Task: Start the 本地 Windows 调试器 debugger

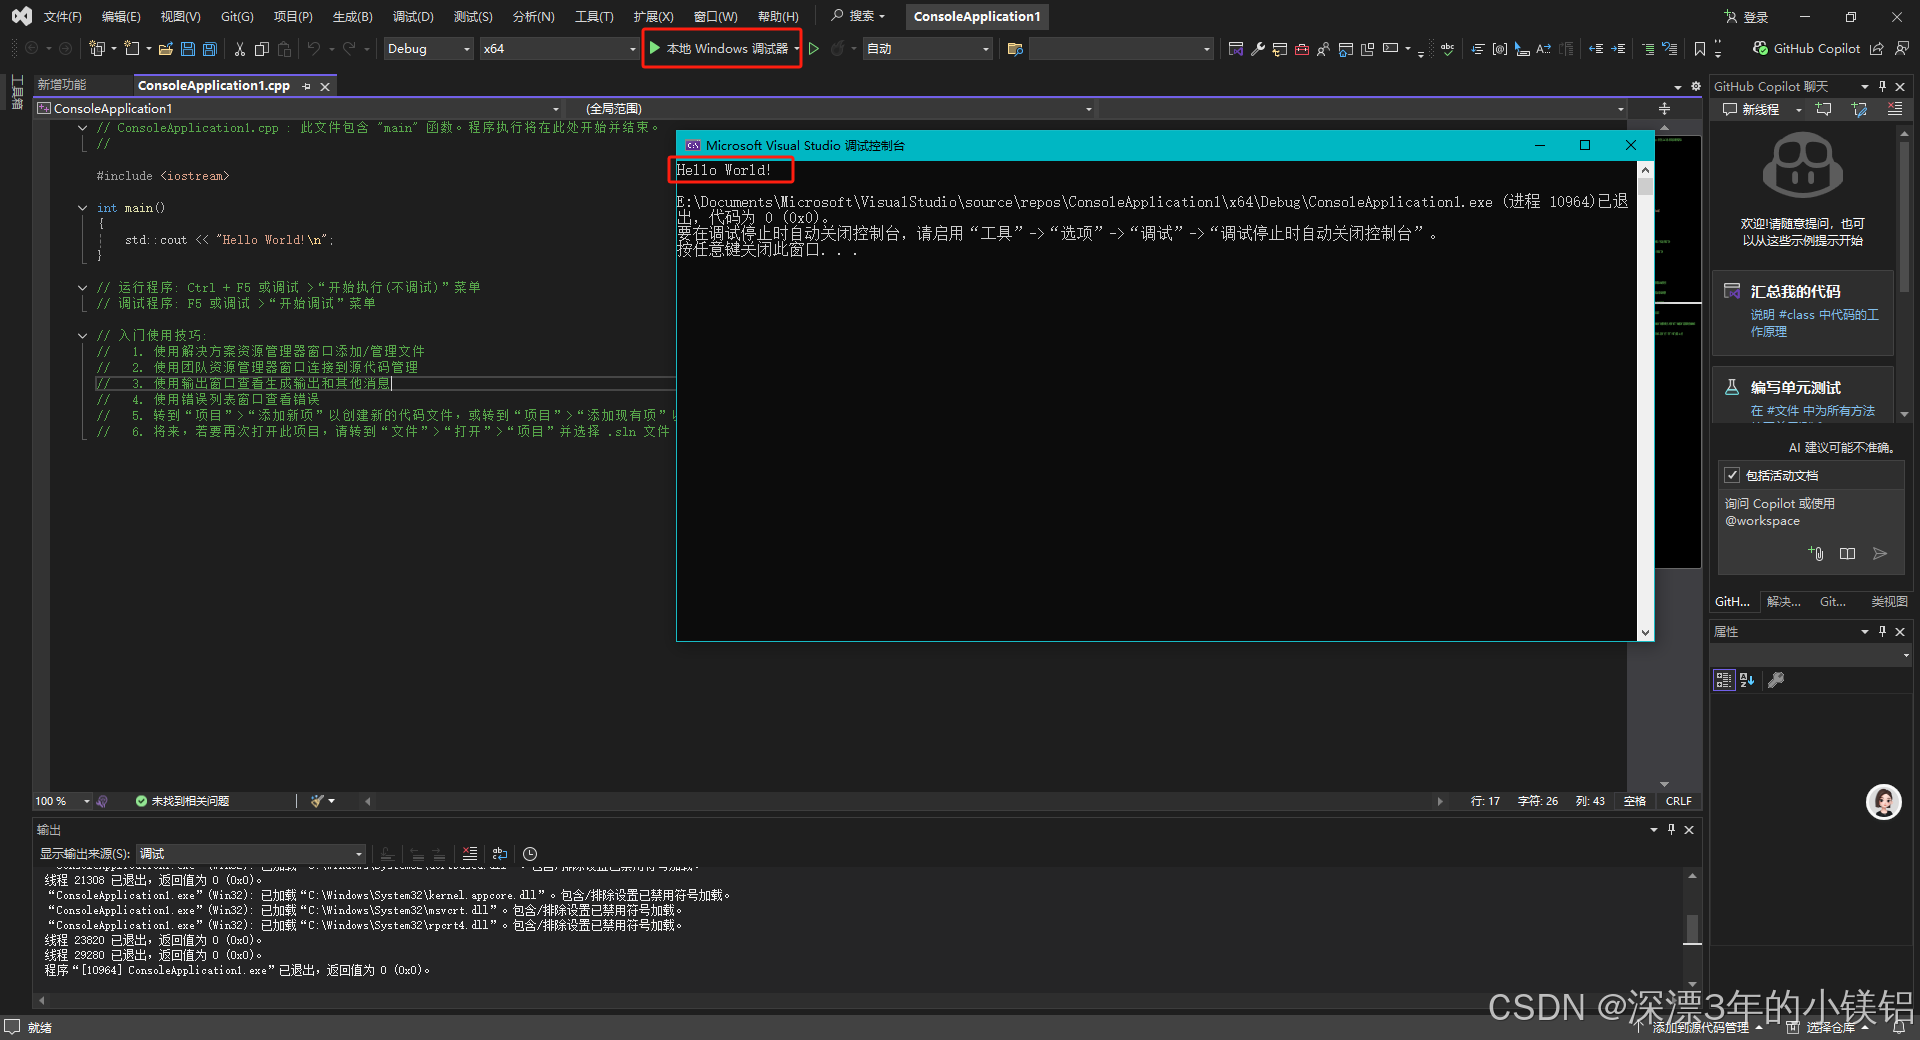Action: coord(719,48)
